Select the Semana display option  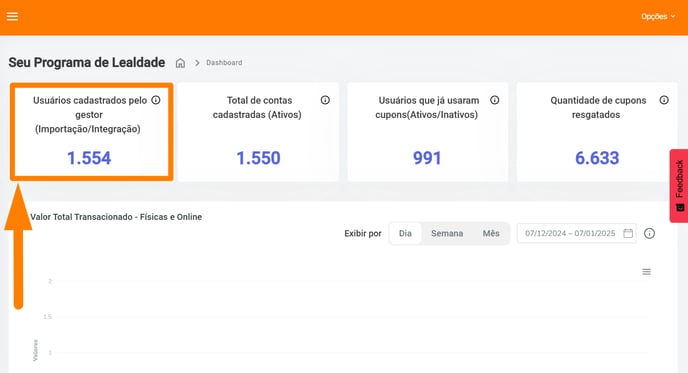pos(447,233)
